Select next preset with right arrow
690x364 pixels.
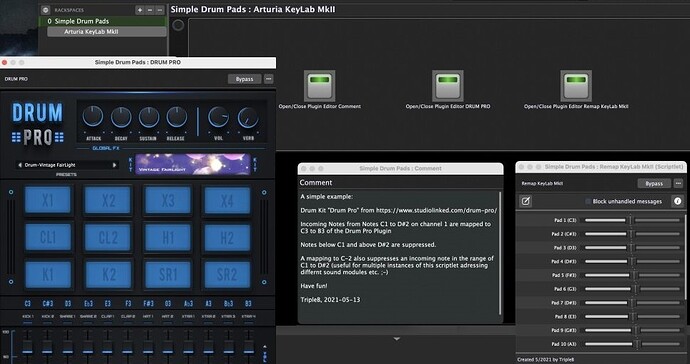[114, 165]
